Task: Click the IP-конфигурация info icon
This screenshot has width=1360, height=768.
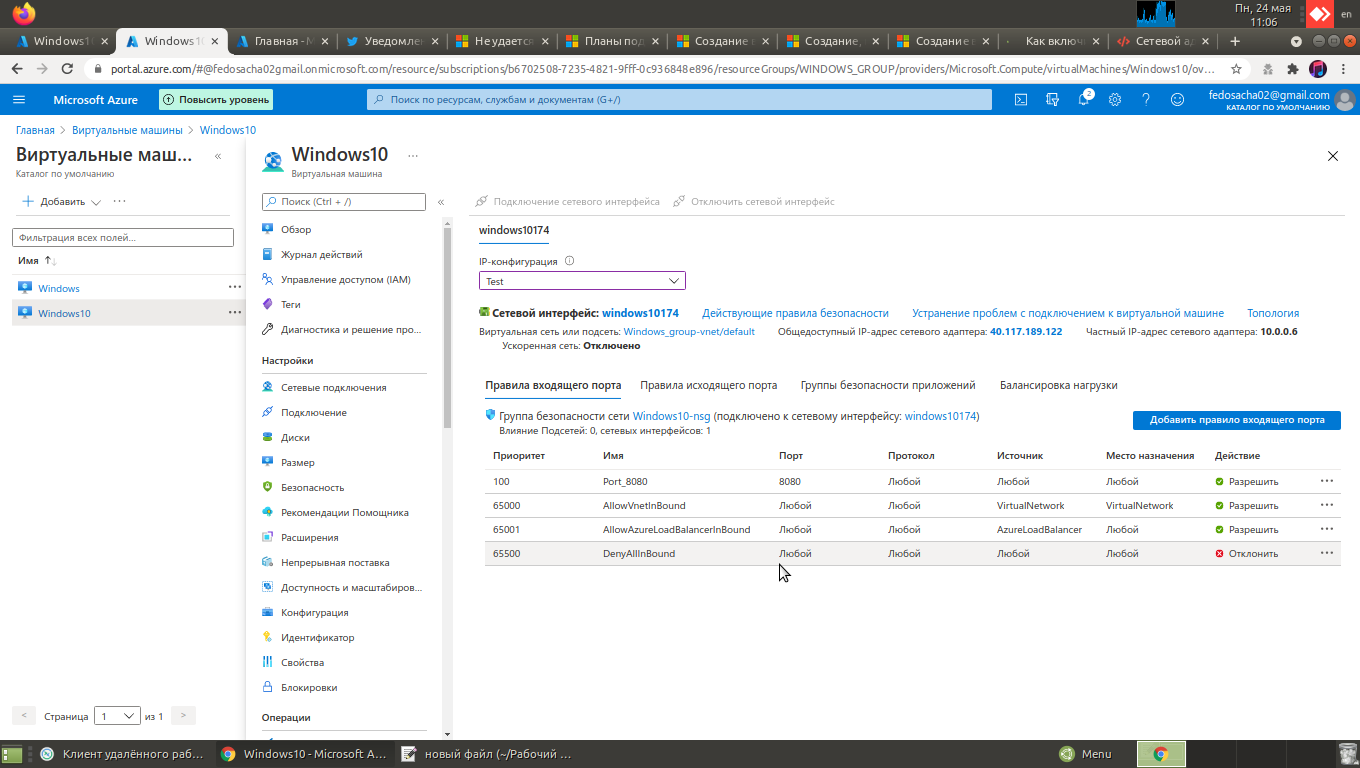Action: pos(570,261)
